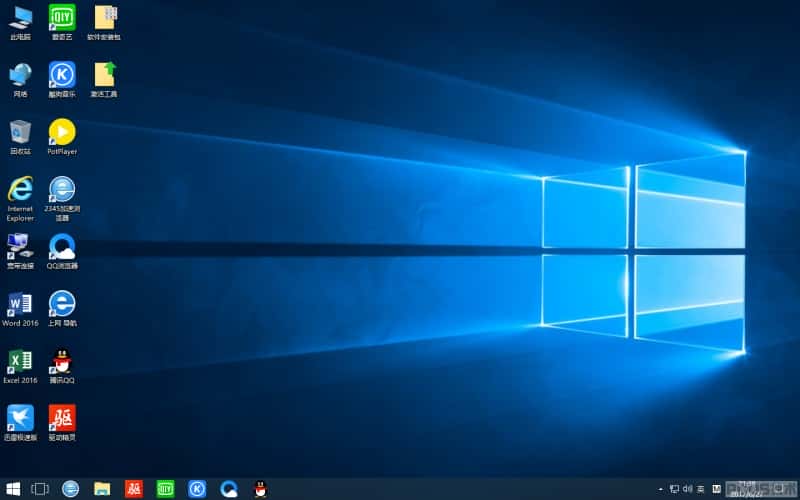Open Task View from the taskbar

point(40,489)
